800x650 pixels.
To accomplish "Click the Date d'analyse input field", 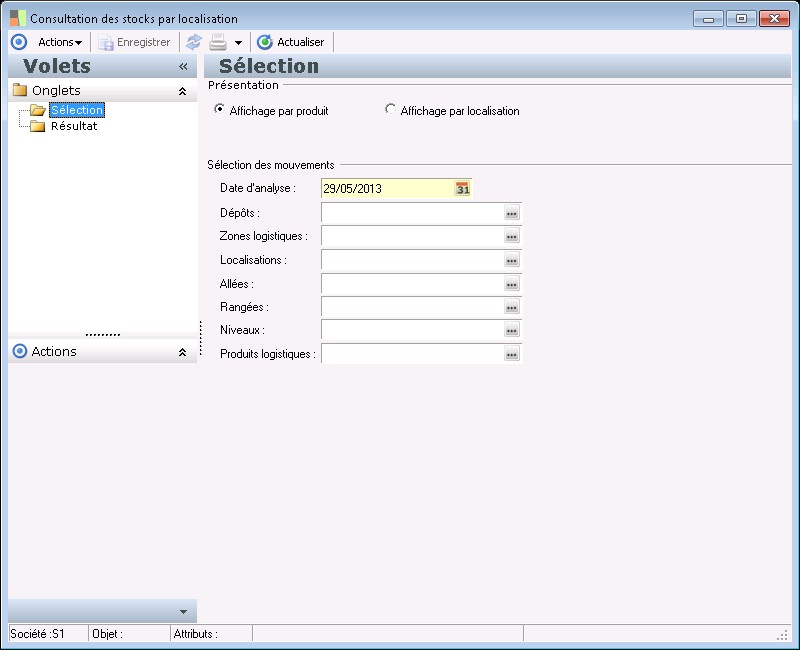I will [387, 189].
